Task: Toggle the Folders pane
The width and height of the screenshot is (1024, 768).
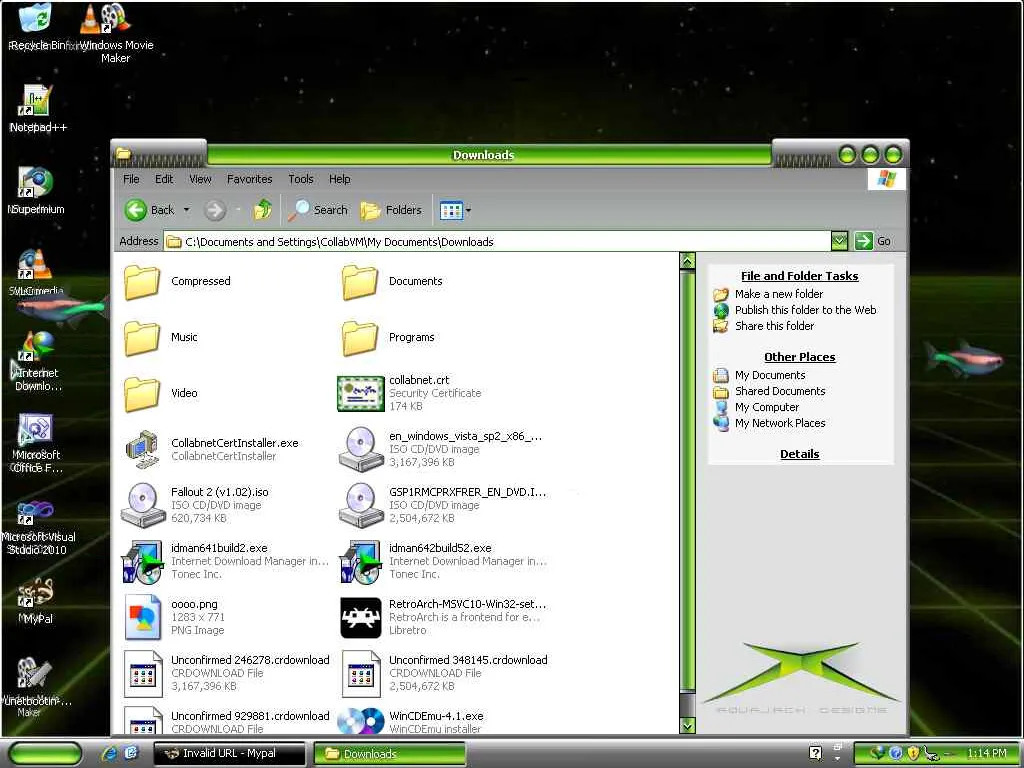Action: coord(391,210)
